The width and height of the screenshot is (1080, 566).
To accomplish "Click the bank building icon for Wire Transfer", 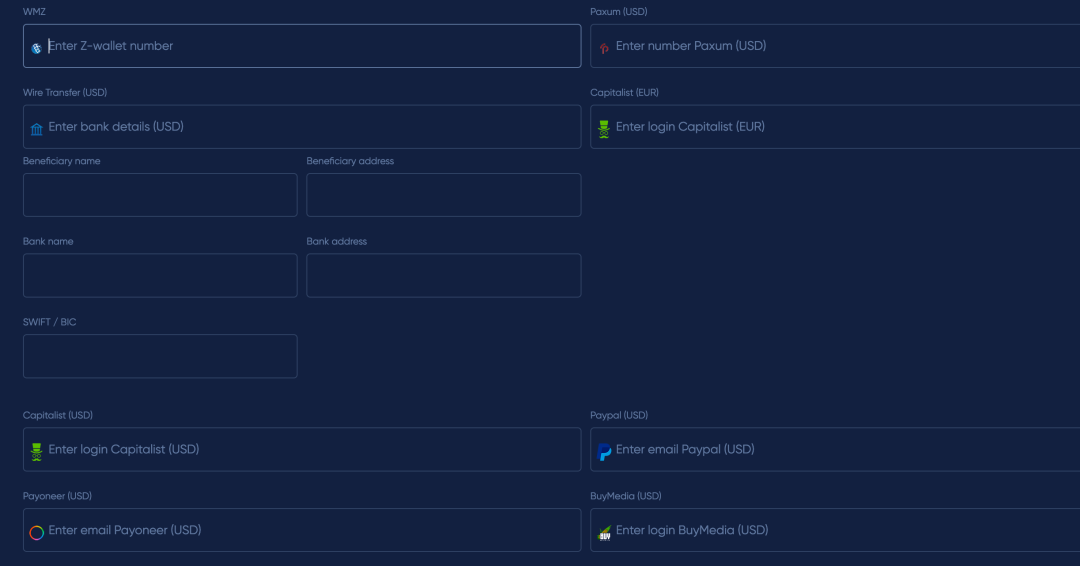I will 37,128.
